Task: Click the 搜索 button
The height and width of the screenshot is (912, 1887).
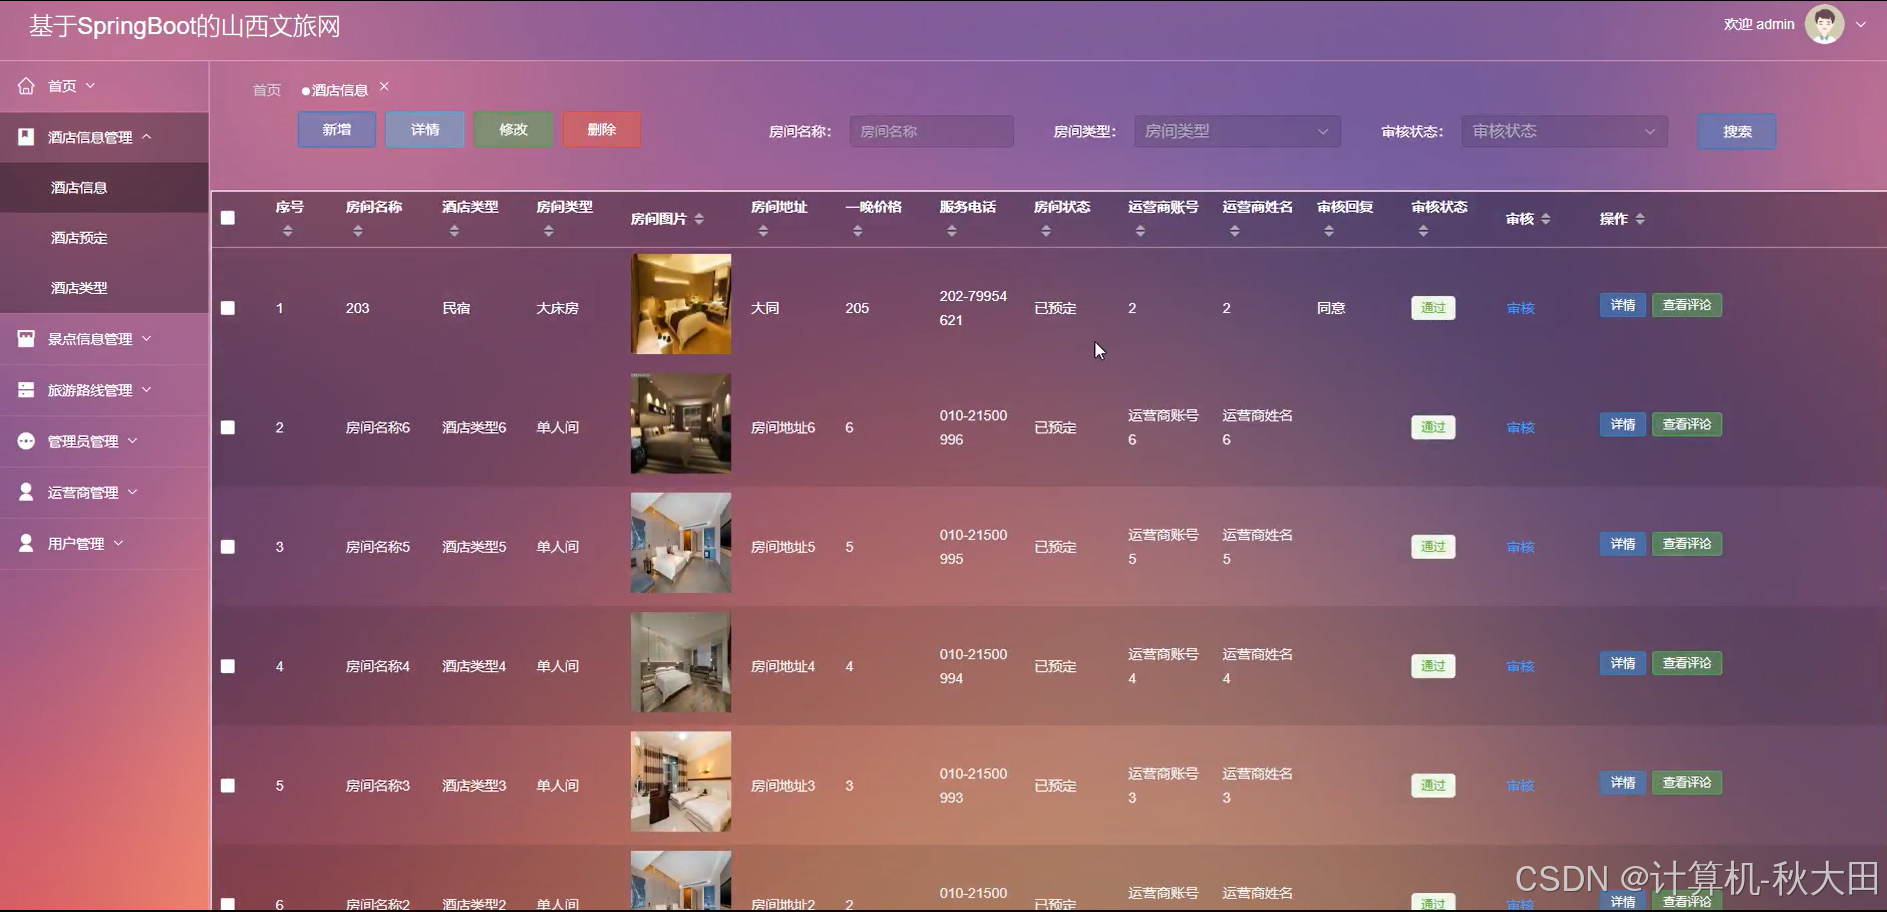Action: coord(1737,131)
